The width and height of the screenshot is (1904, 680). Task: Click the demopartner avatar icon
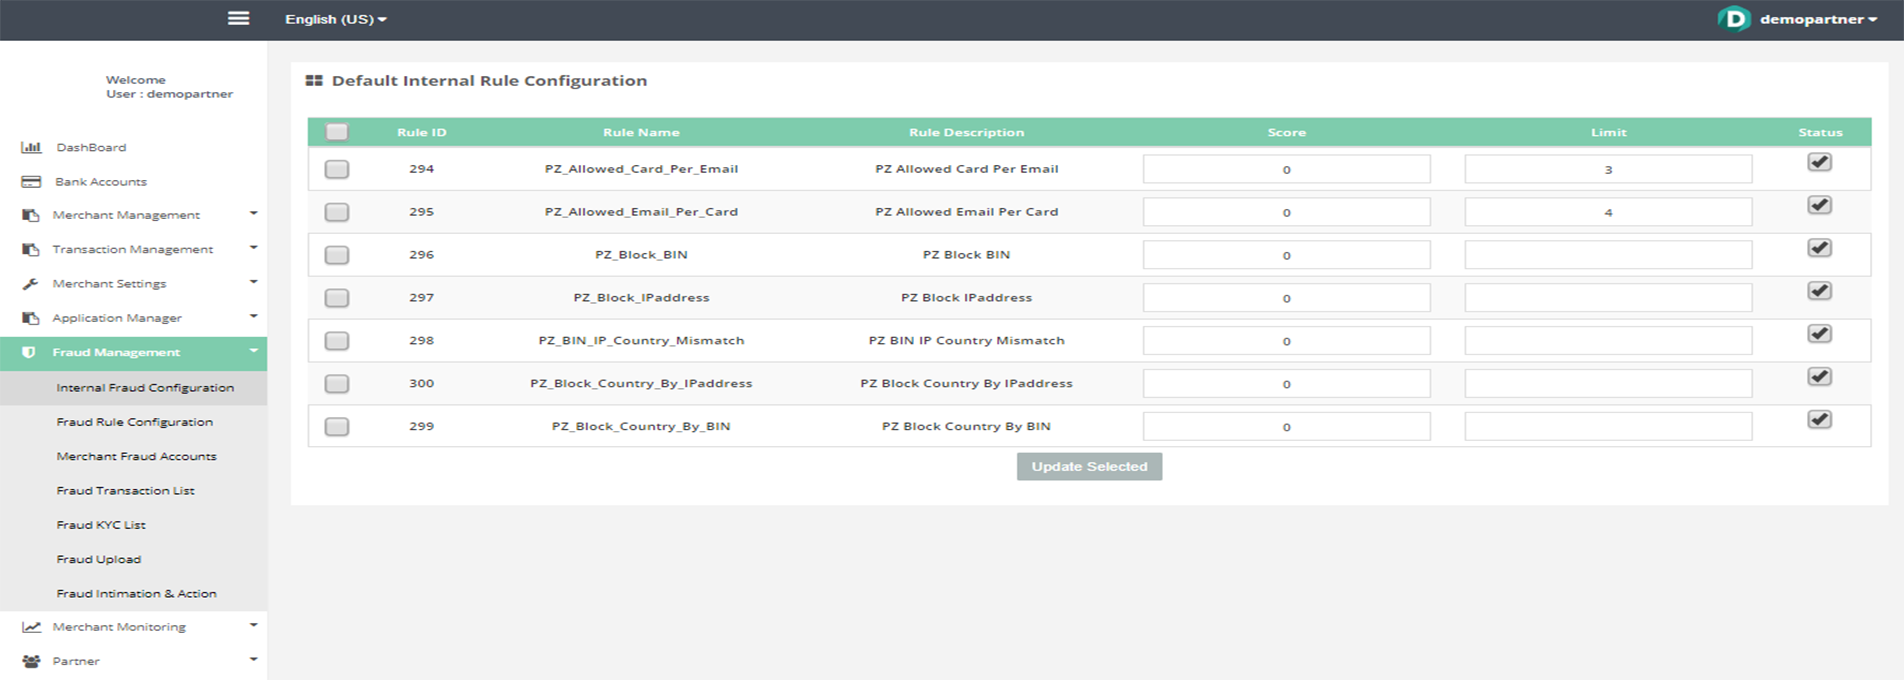click(1734, 19)
